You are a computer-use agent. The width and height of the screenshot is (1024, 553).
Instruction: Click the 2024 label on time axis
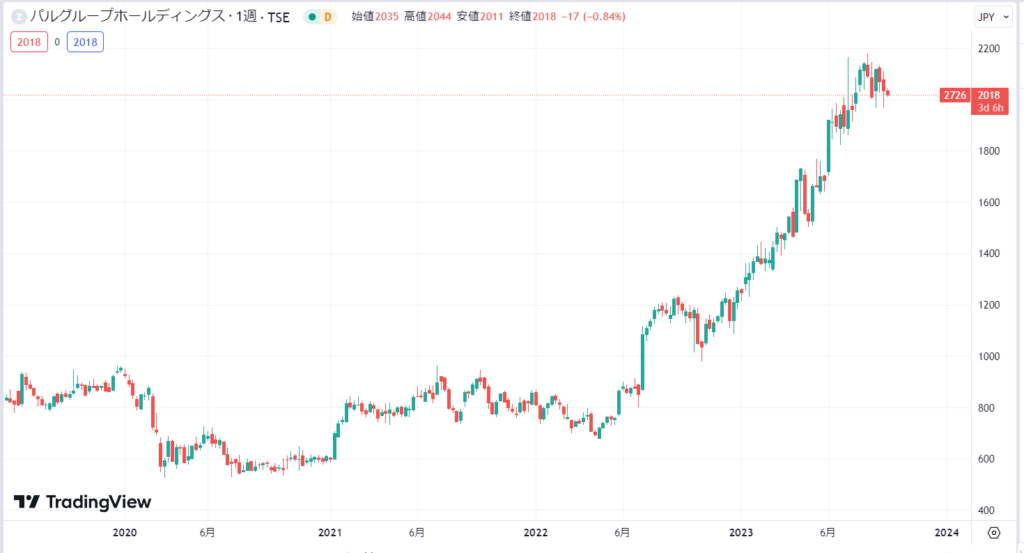point(946,532)
